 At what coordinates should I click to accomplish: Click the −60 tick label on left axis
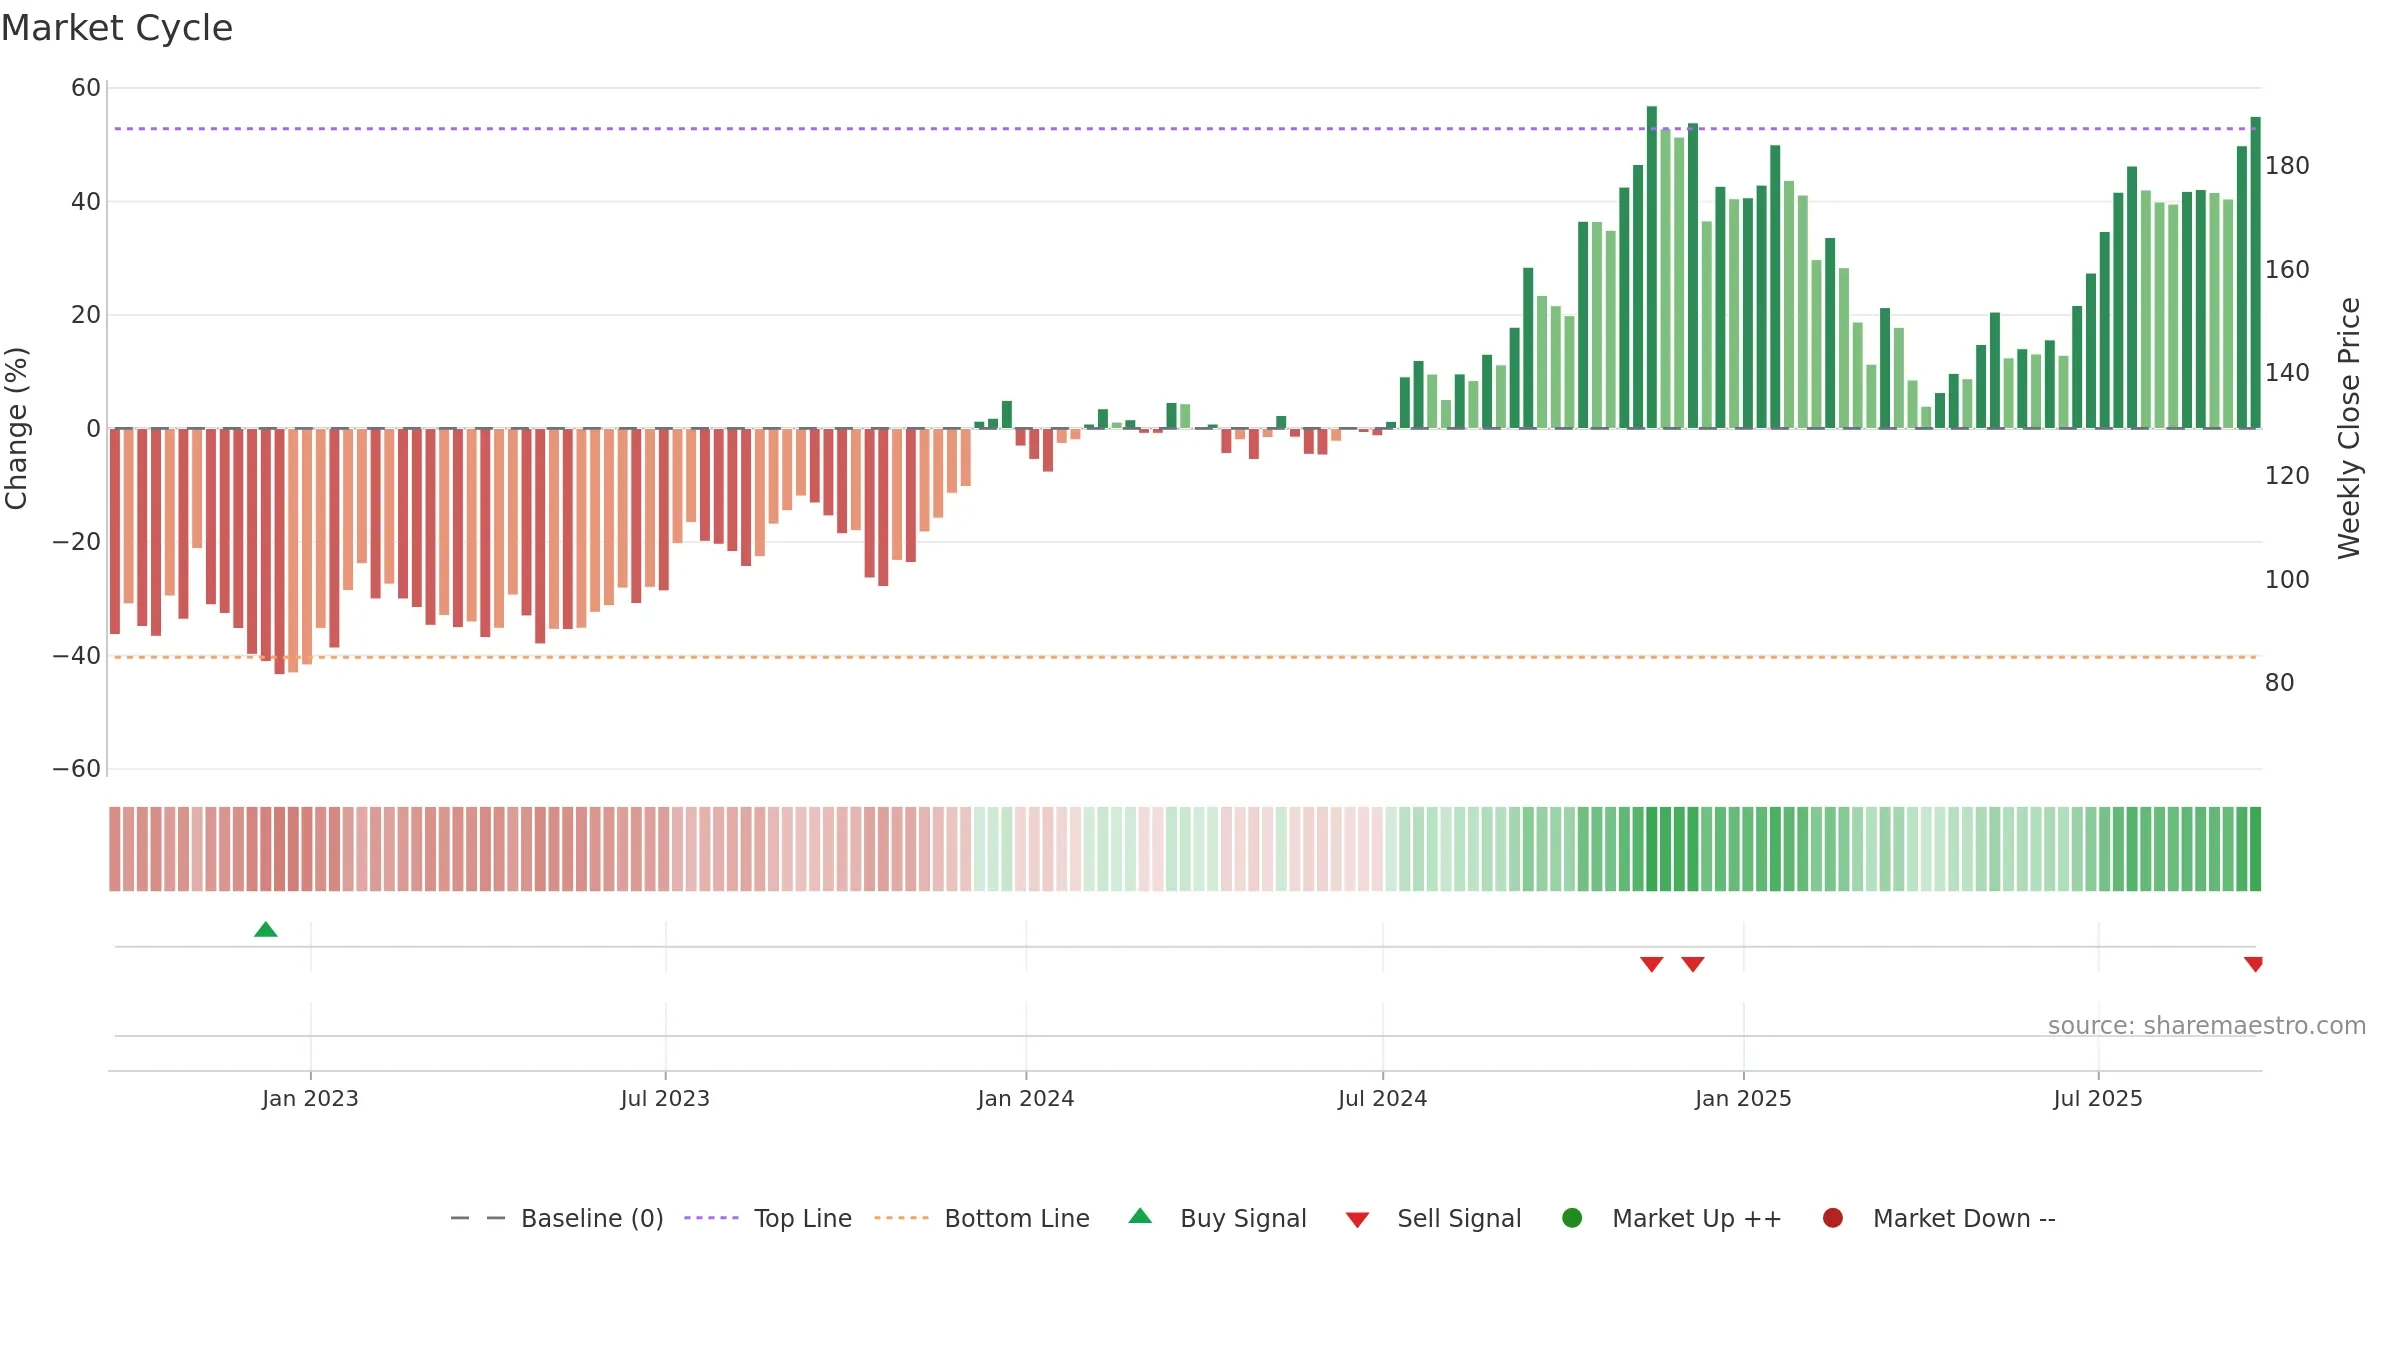[x=77, y=769]
